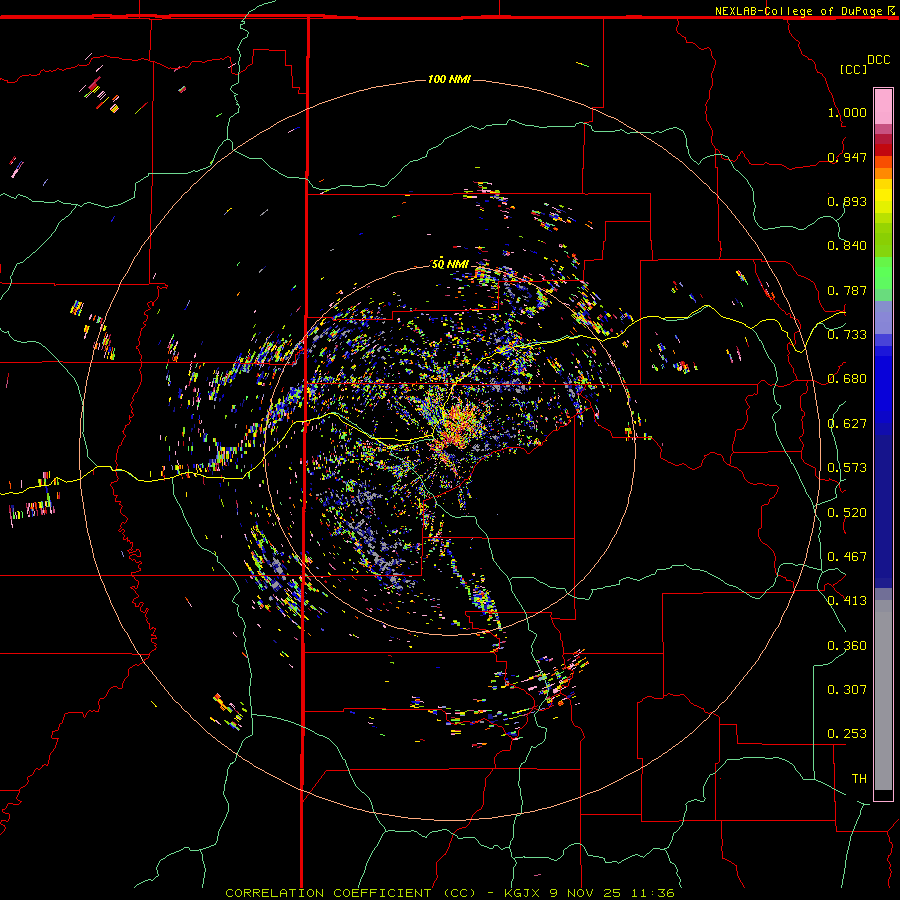Screen dimensions: 900x900
Task: Pick the periwinkle segment of the color bar
Action: (x=883, y=317)
